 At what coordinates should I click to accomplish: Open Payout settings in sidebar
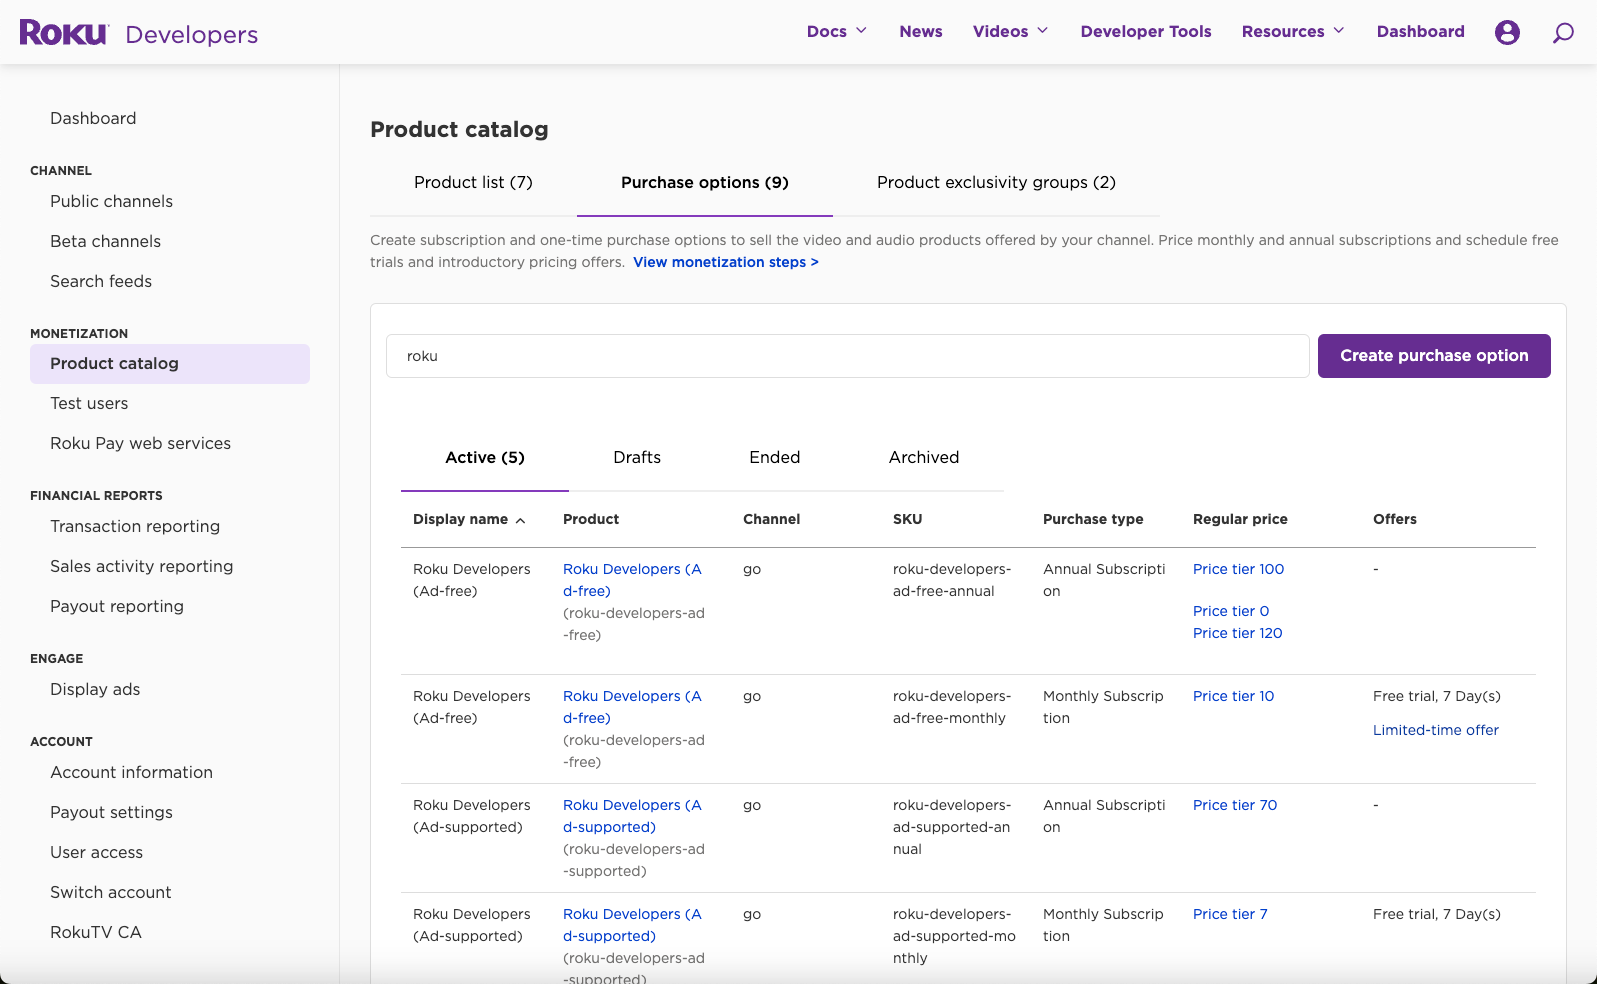tap(111, 813)
